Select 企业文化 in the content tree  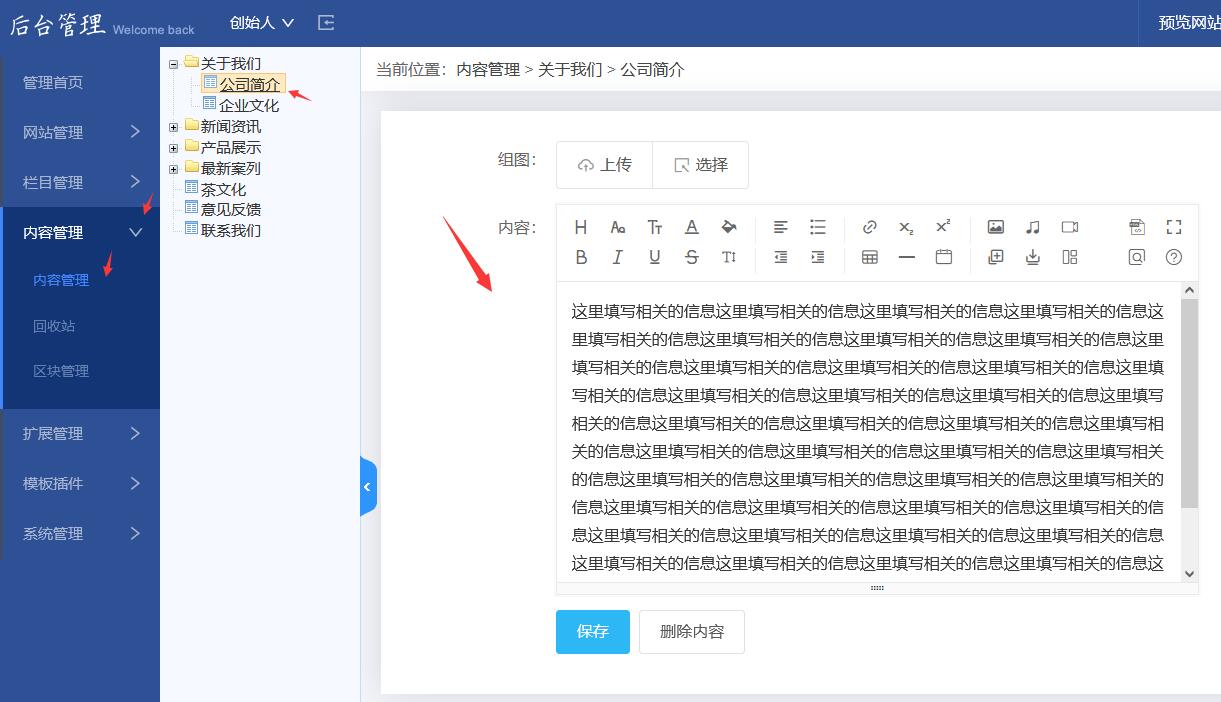(x=249, y=105)
